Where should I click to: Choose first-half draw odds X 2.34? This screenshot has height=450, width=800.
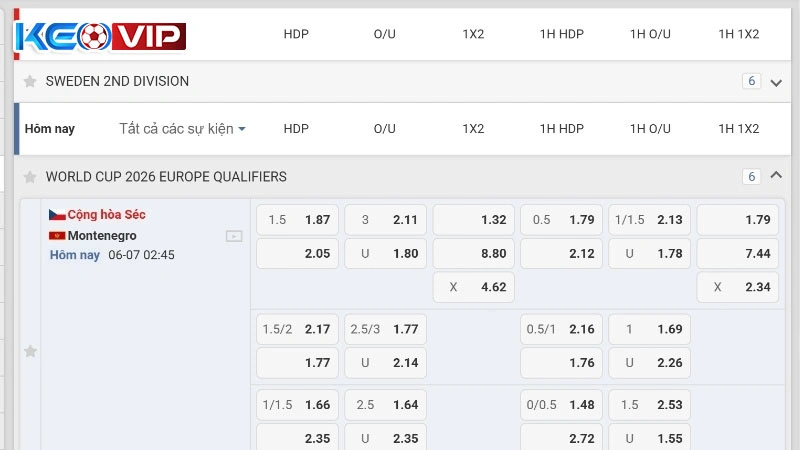coord(738,287)
